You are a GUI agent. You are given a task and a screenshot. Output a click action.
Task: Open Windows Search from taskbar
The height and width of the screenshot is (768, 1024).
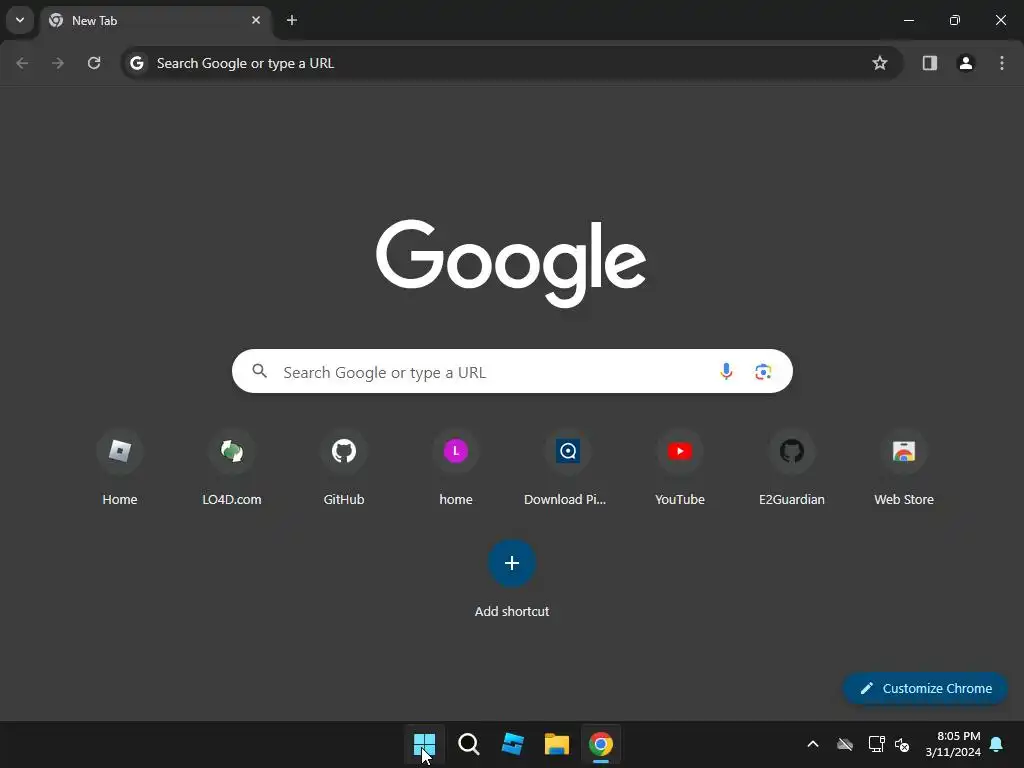click(x=469, y=744)
